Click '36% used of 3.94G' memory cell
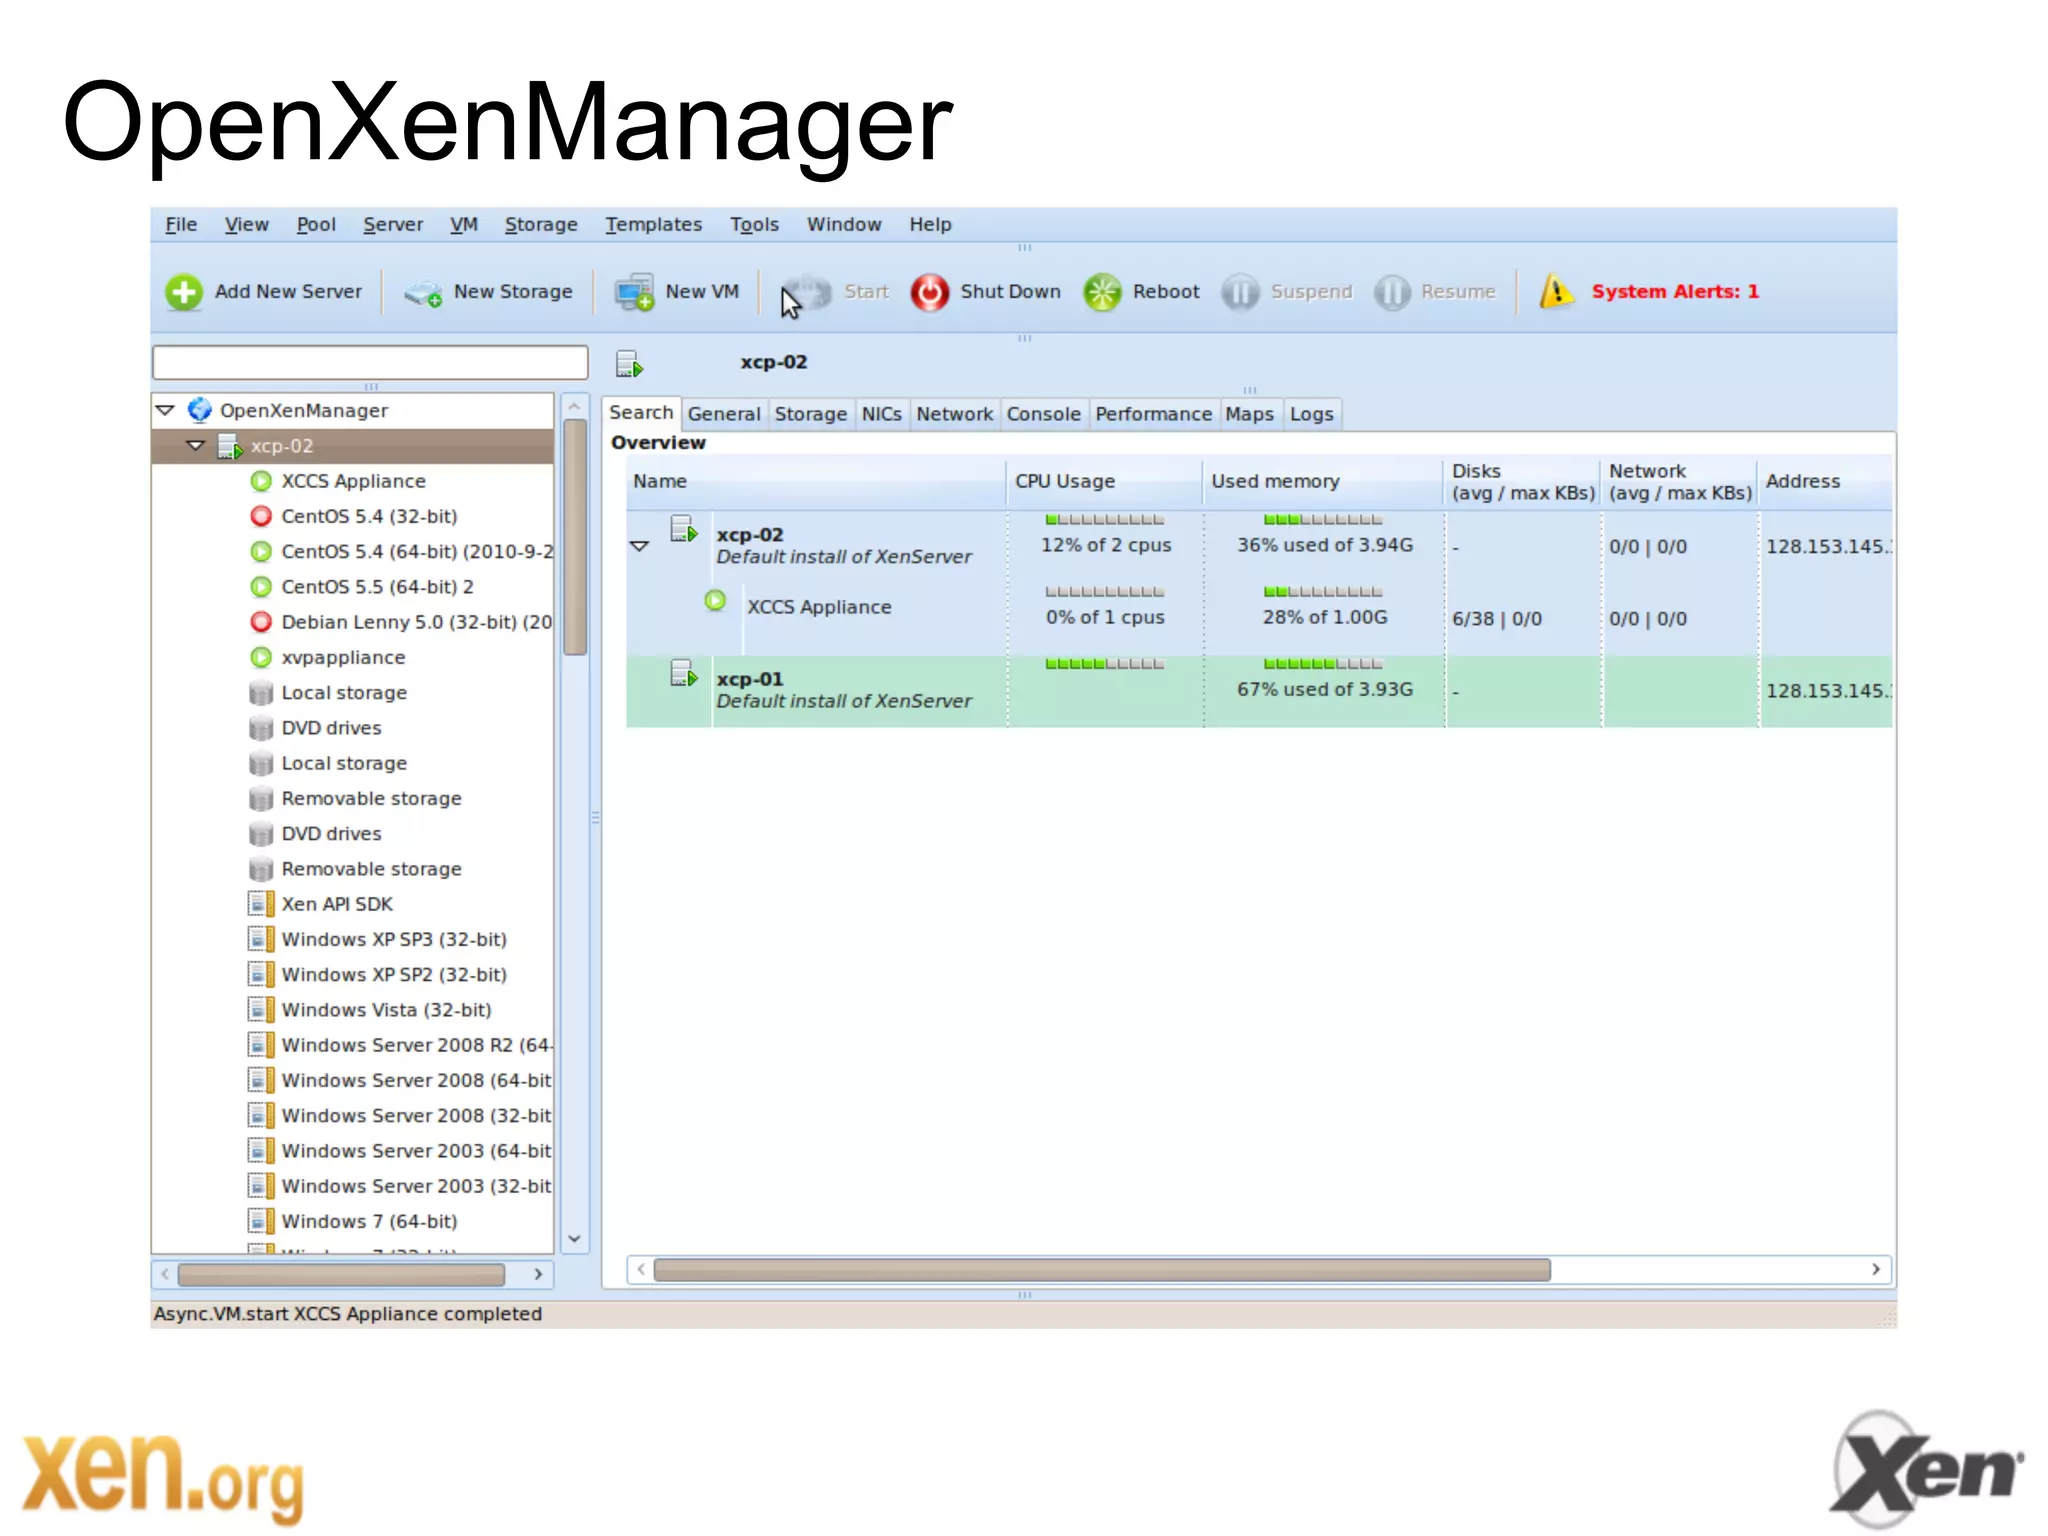This screenshot has height=1536, width=2048. [1325, 545]
